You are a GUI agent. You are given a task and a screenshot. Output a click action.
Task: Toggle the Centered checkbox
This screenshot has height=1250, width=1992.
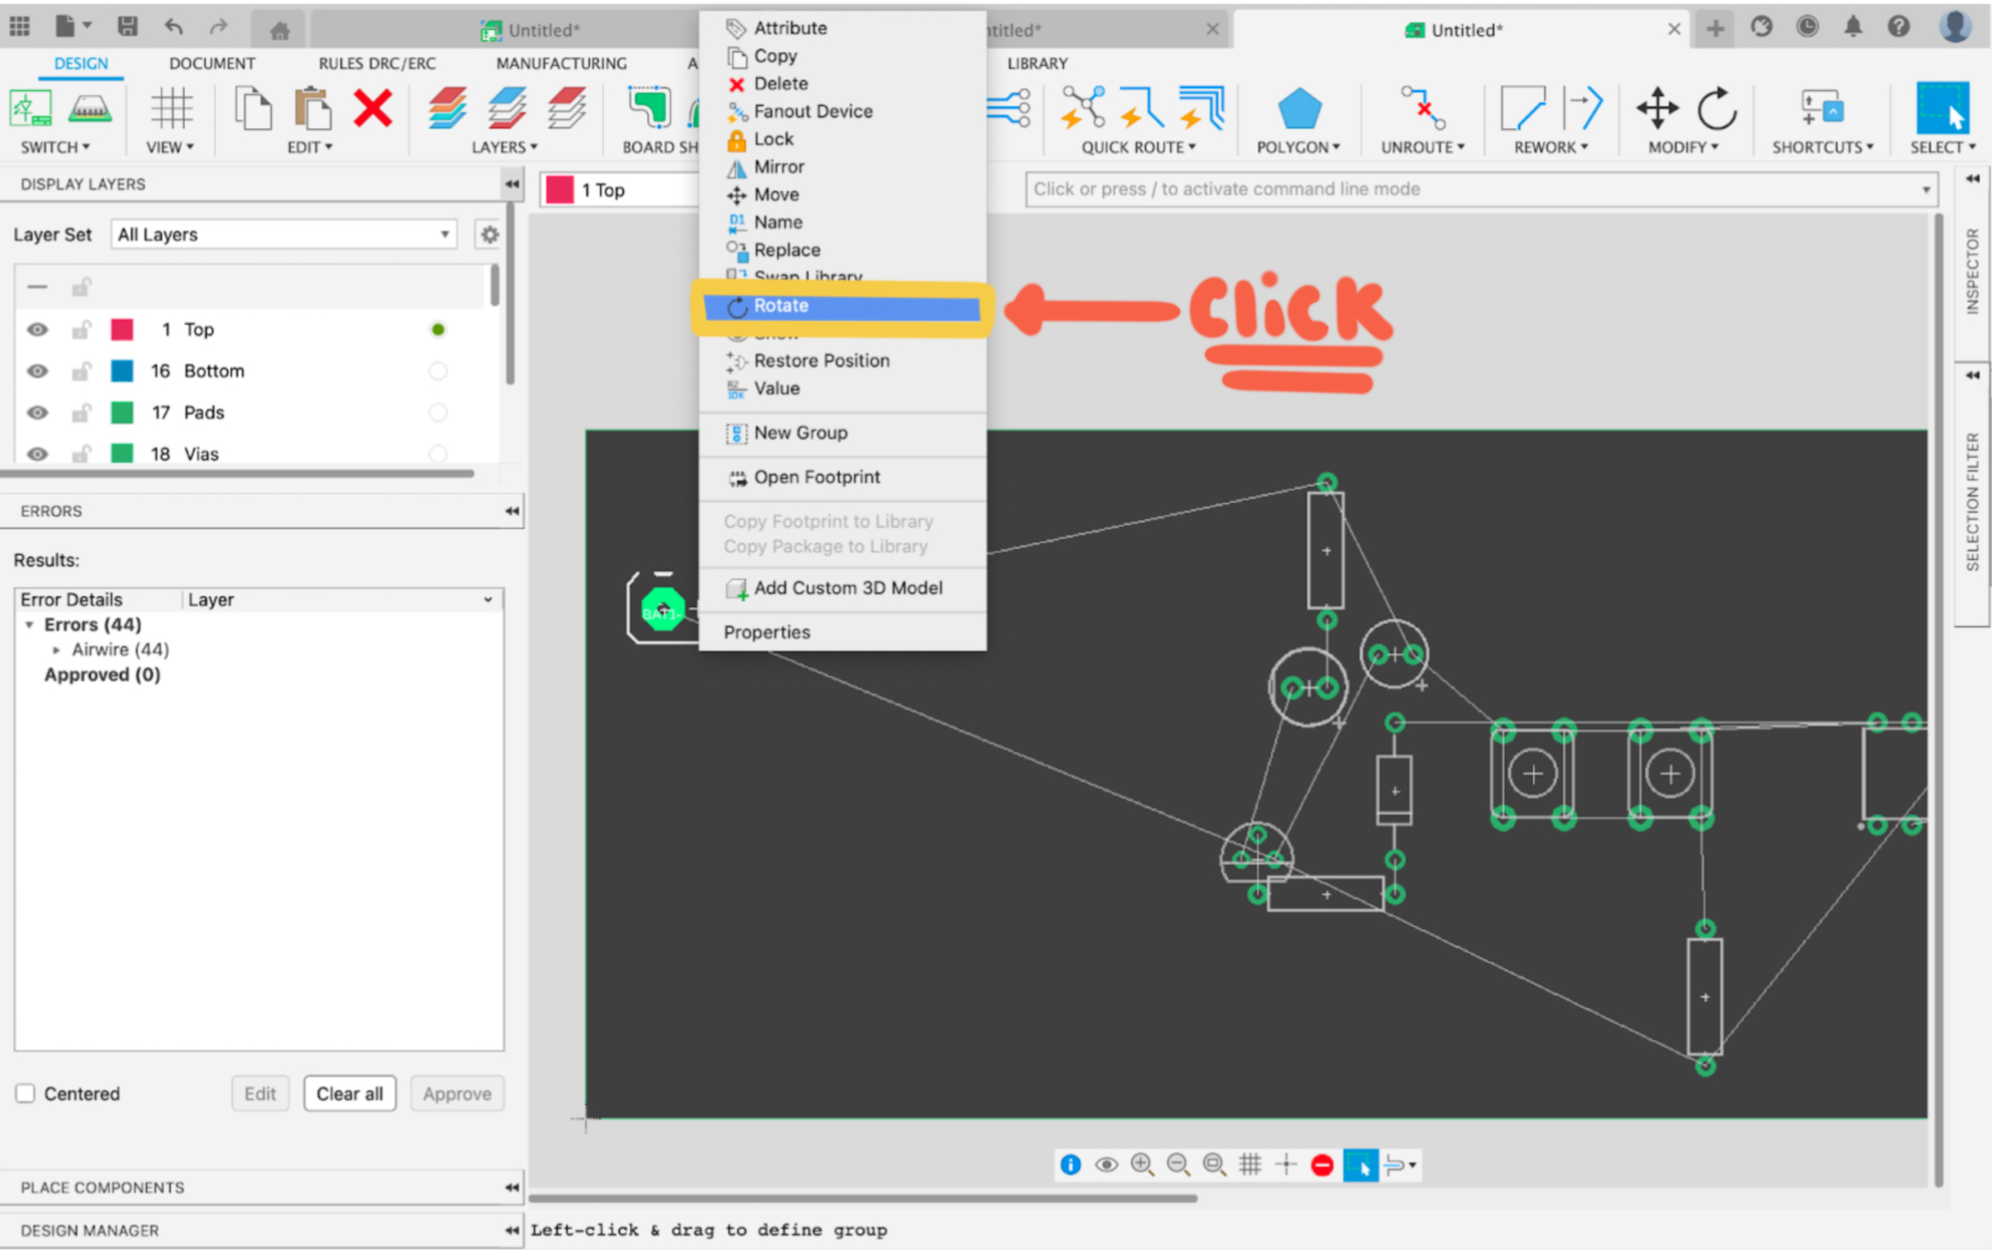24,1092
